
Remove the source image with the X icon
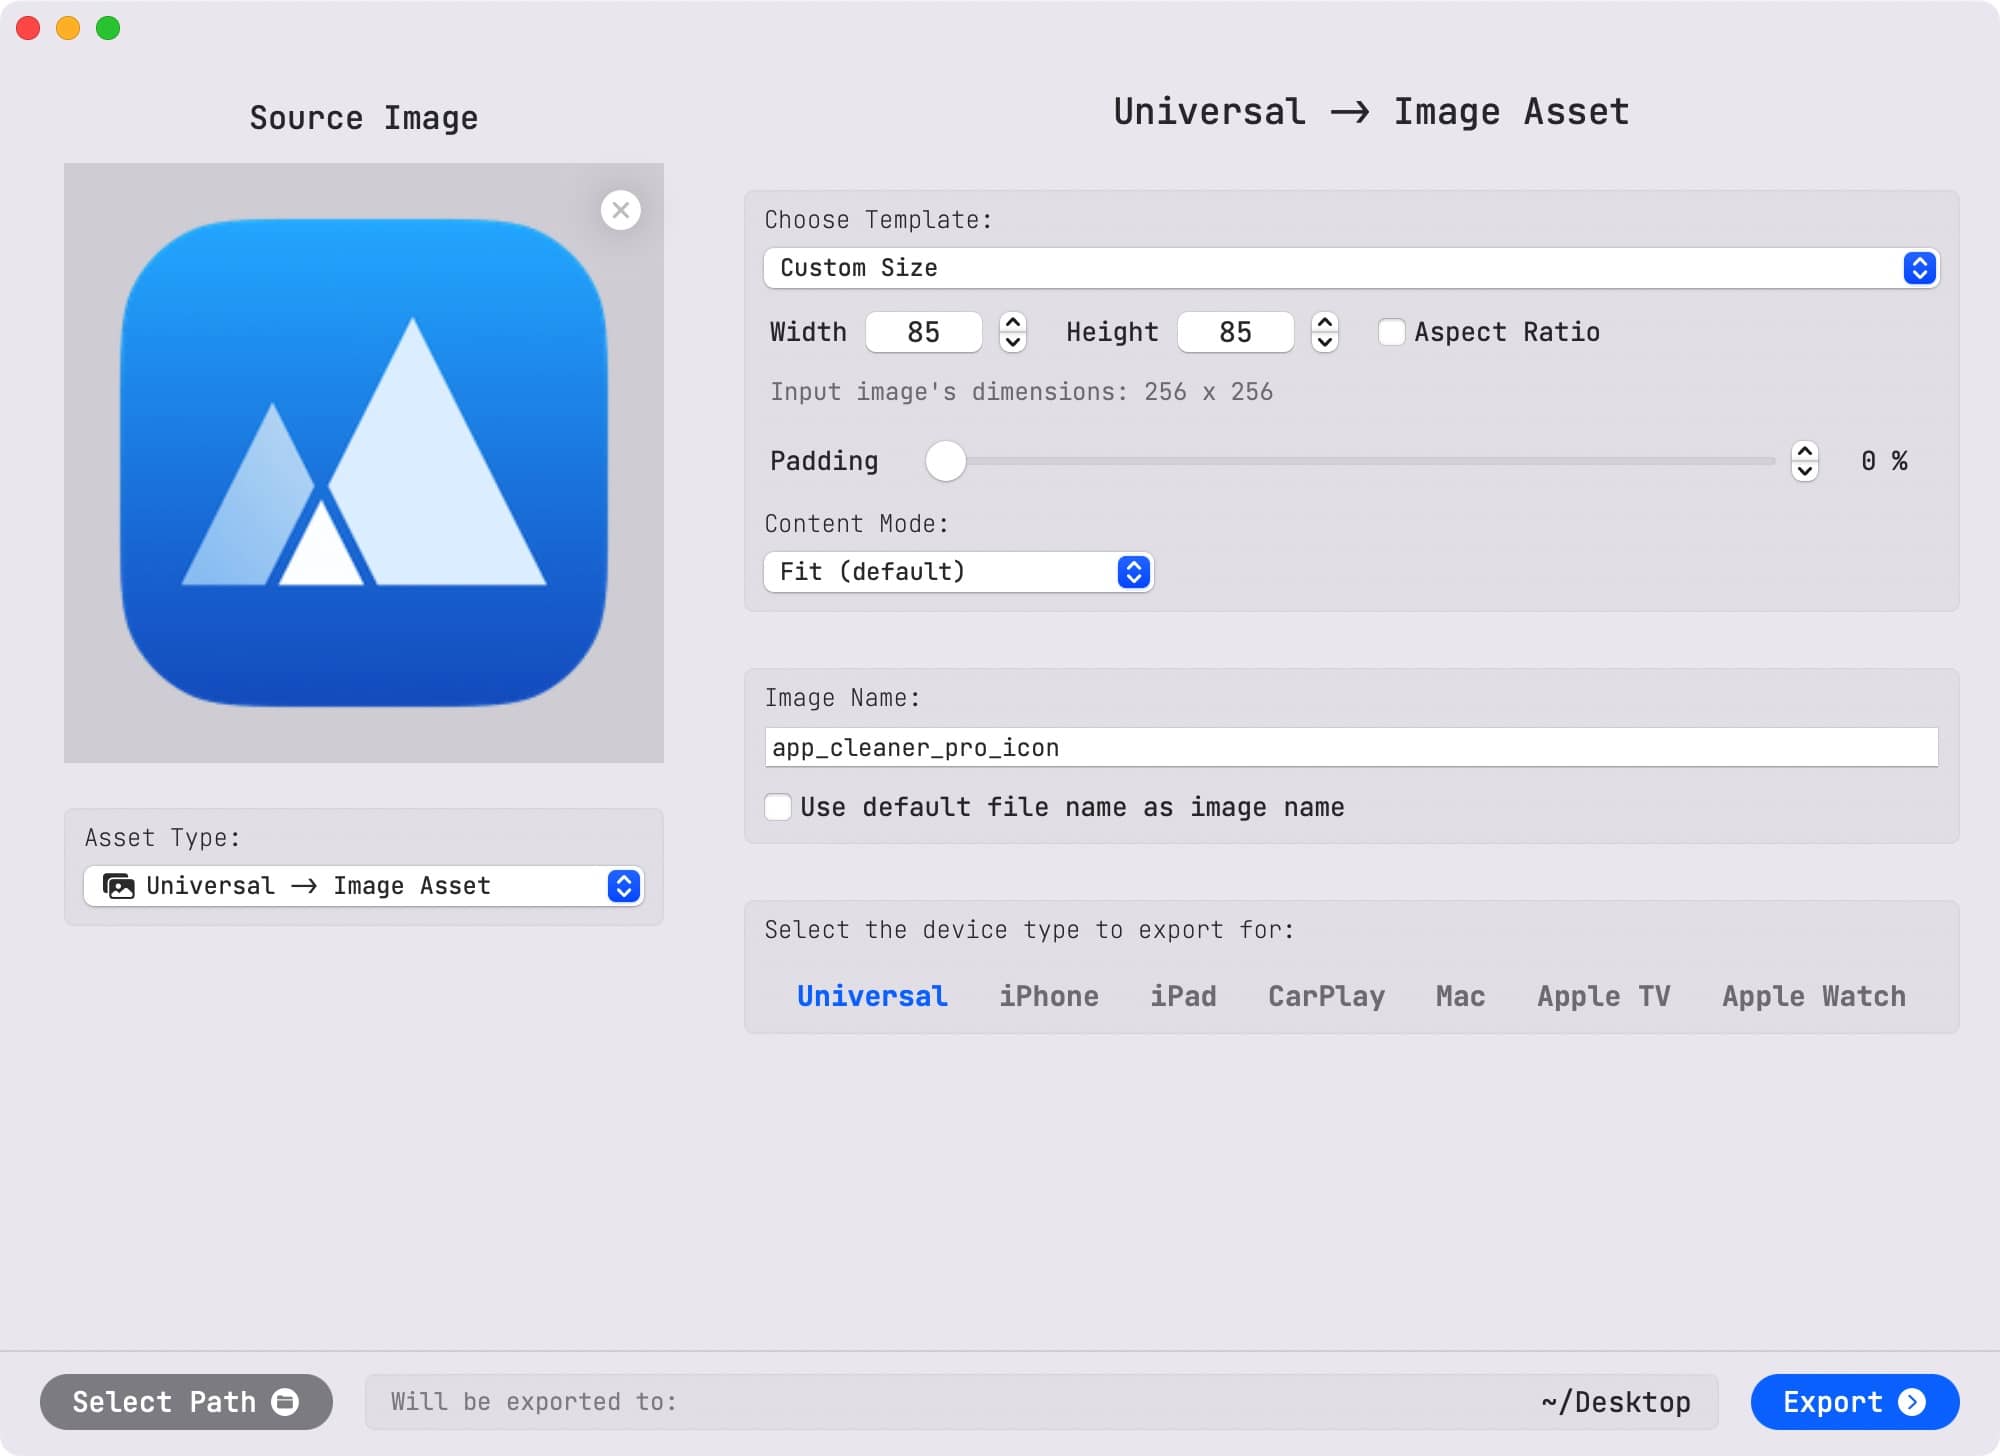(621, 210)
